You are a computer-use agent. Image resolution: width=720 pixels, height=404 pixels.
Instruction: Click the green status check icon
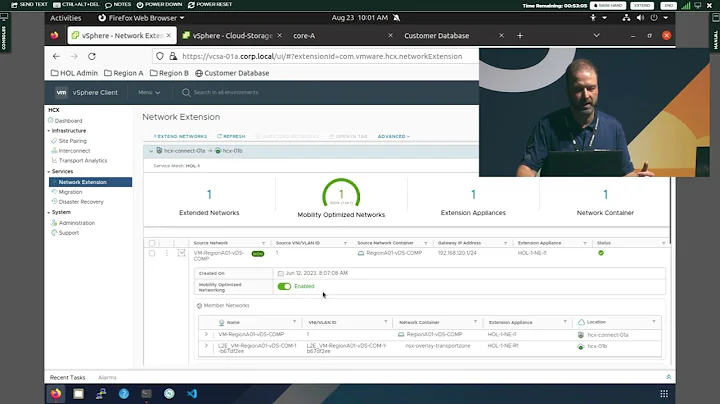tap(601, 253)
